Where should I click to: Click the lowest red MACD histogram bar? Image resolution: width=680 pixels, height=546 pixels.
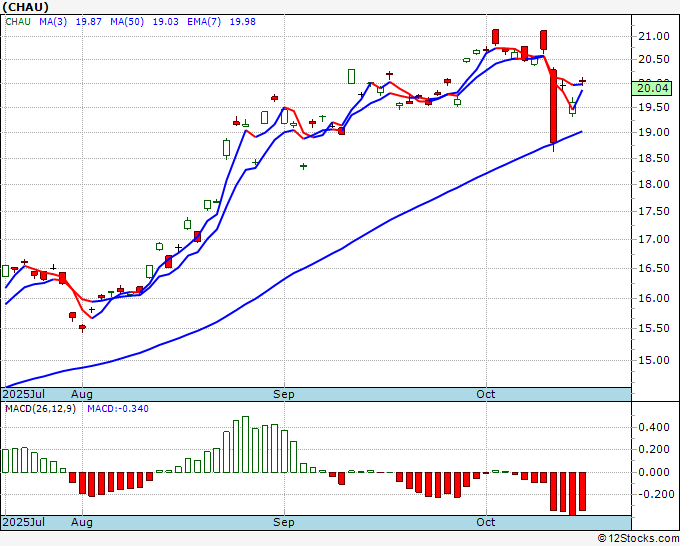click(x=572, y=494)
